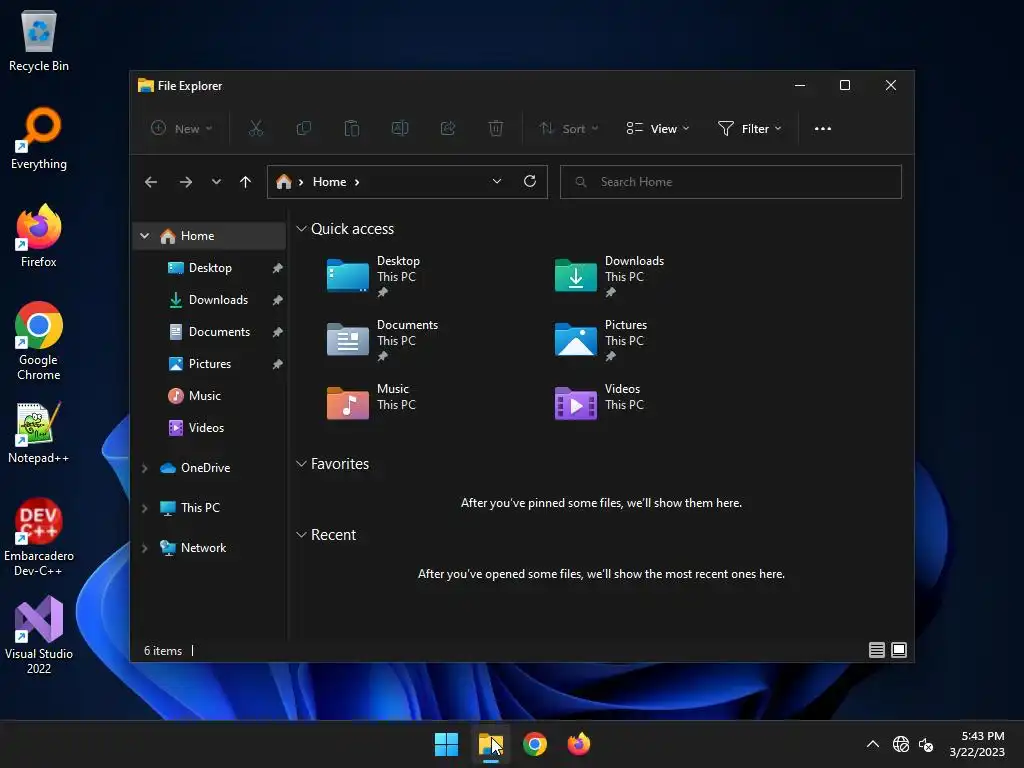Image resolution: width=1024 pixels, height=768 pixels.
Task: Open Desktop folder in Quick access
Action: click(x=374, y=276)
